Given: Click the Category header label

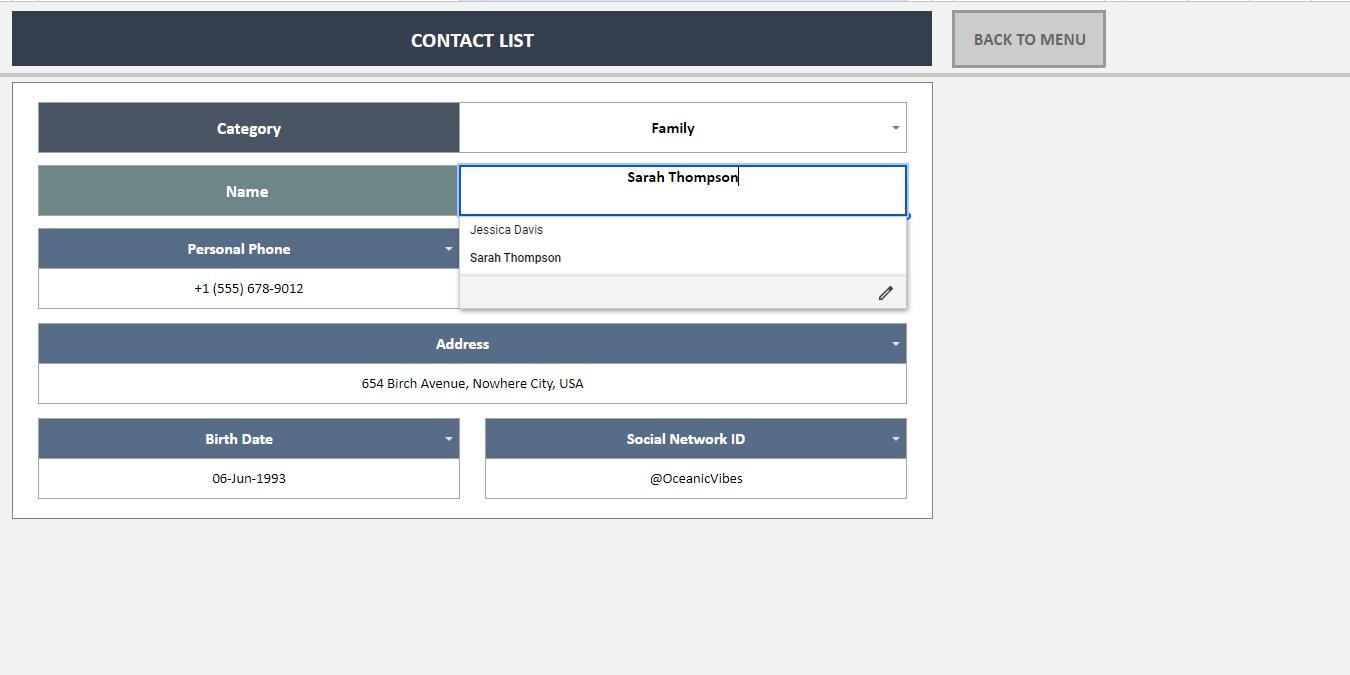Looking at the screenshot, I should coord(248,127).
